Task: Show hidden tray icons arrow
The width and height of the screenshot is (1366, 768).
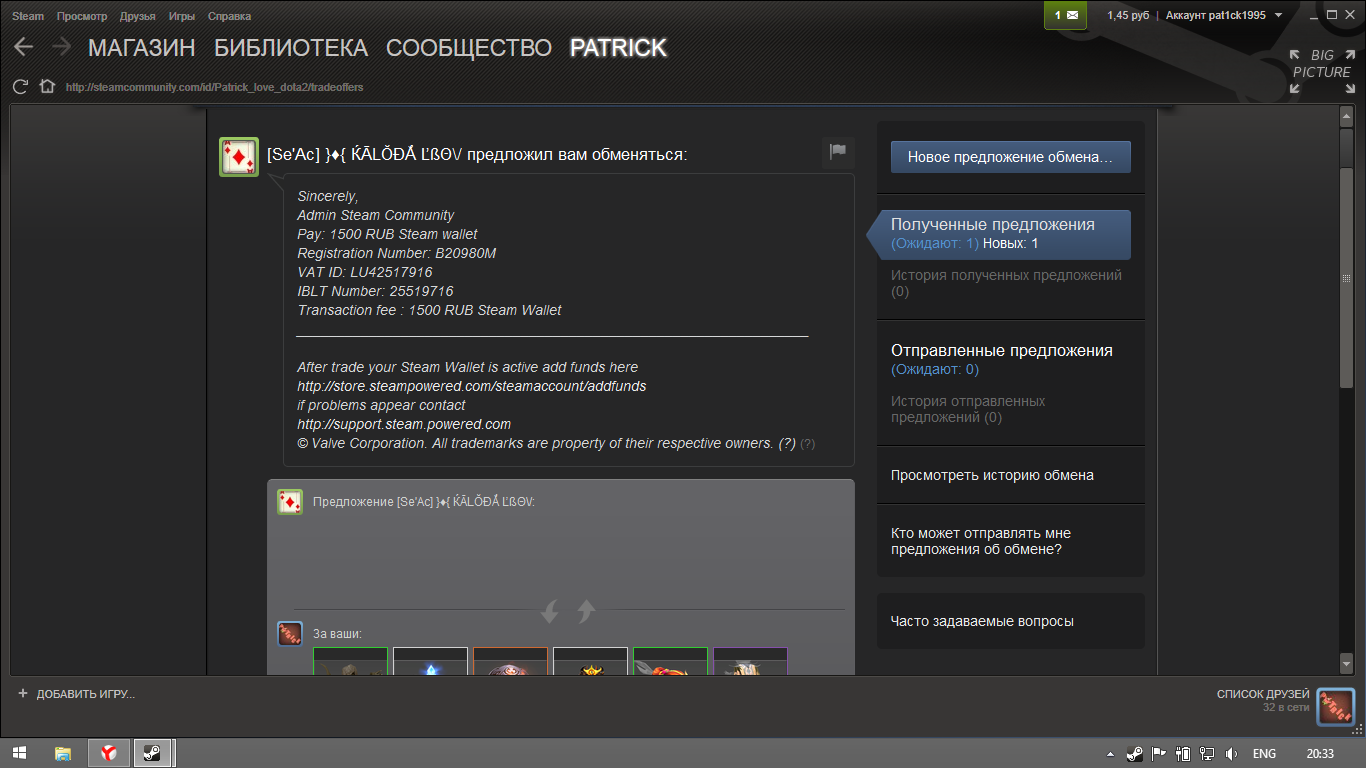Action: coord(1109,753)
